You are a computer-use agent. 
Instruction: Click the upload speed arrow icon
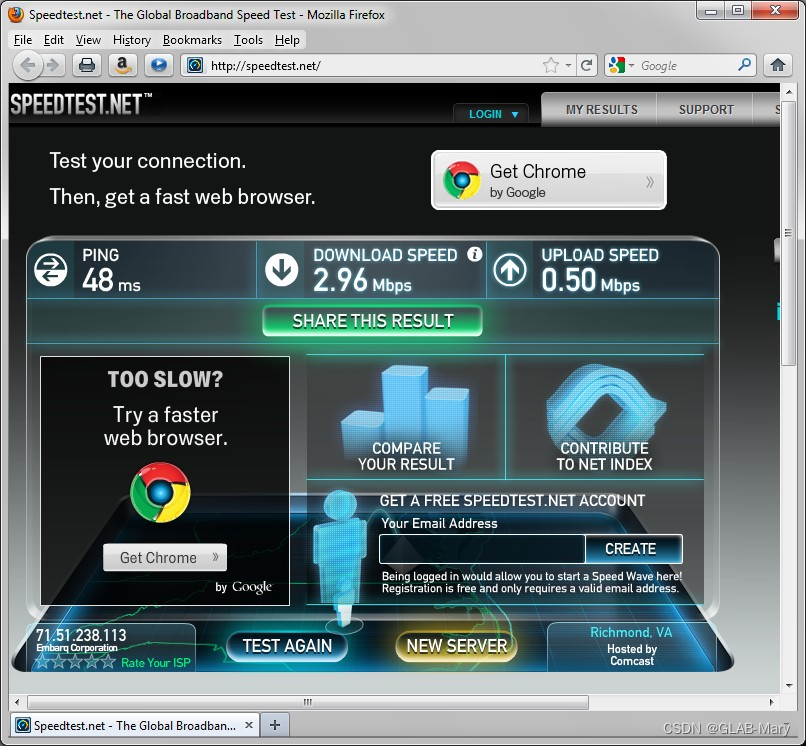(509, 270)
